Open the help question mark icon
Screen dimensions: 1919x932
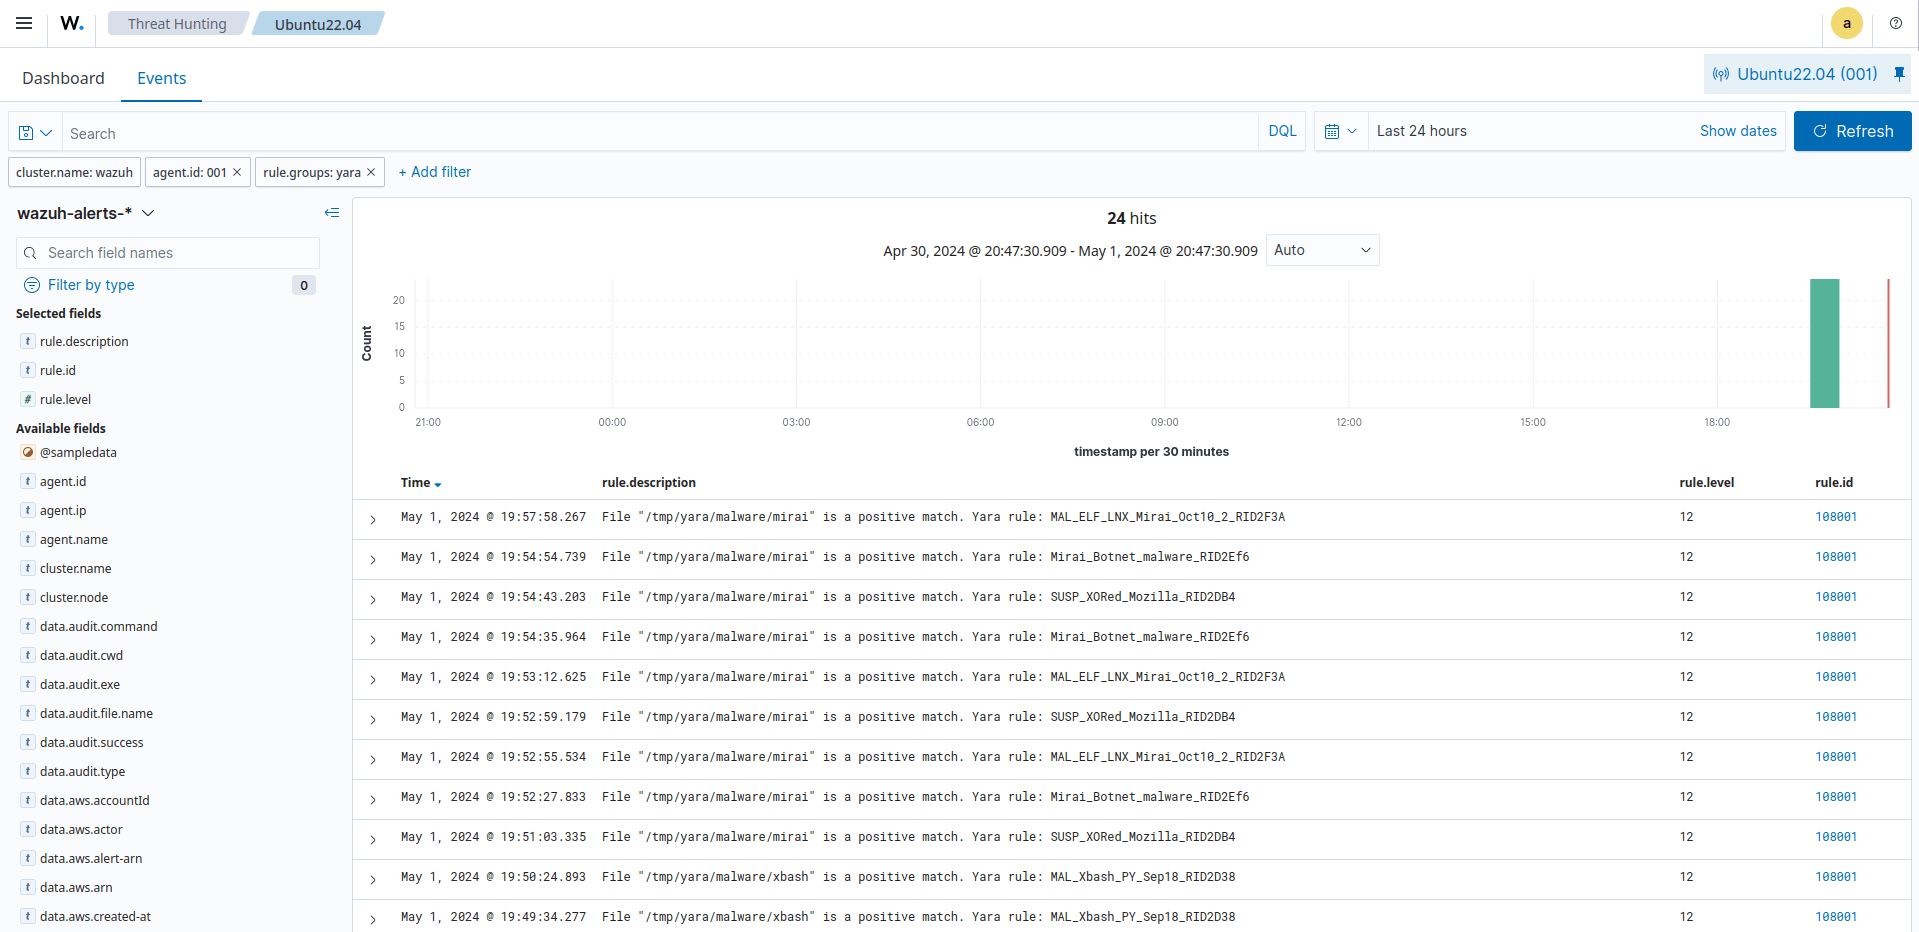pos(1895,23)
